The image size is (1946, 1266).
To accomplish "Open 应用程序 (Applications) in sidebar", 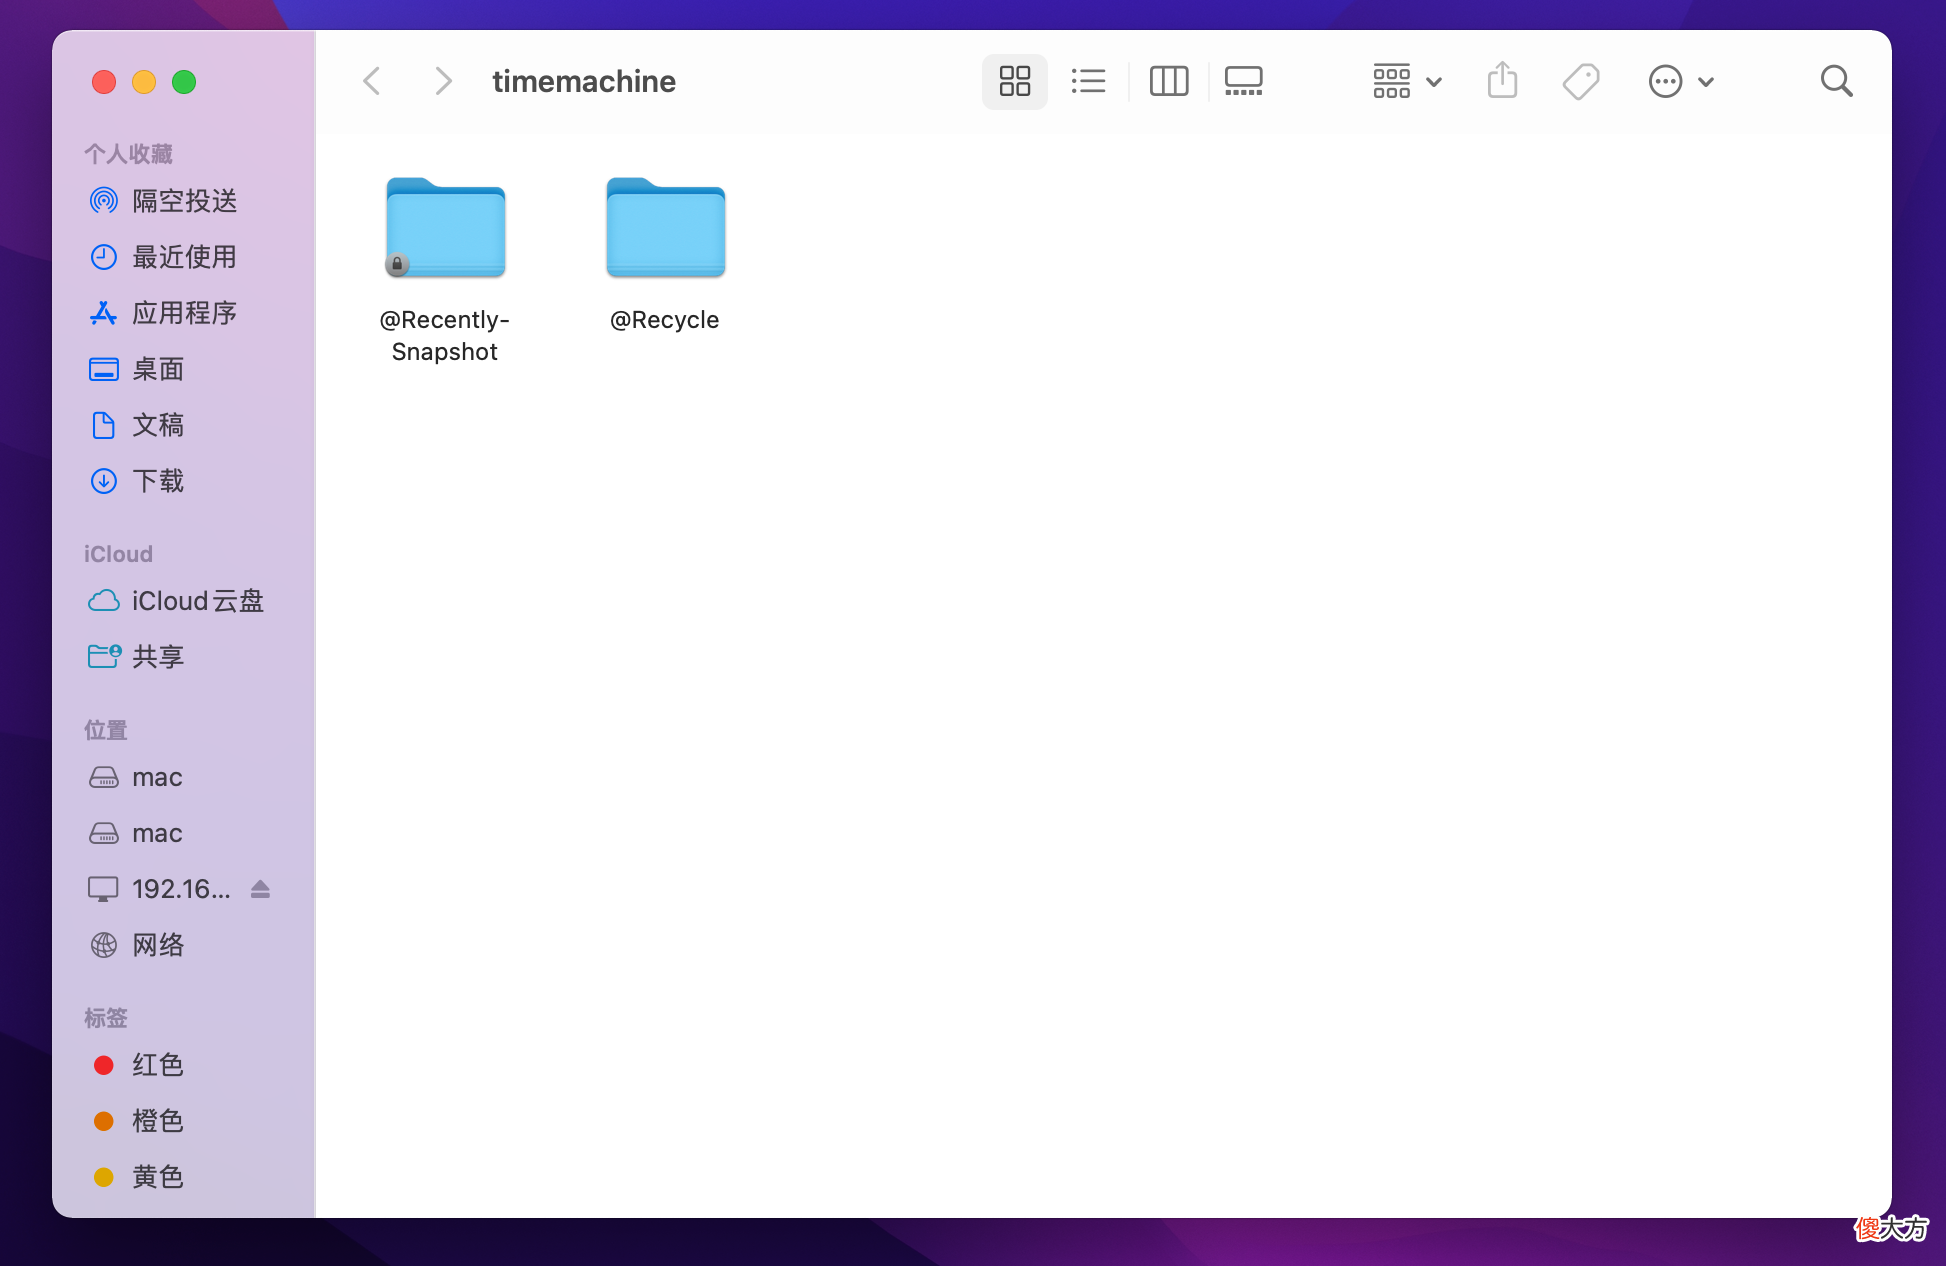I will tap(163, 313).
